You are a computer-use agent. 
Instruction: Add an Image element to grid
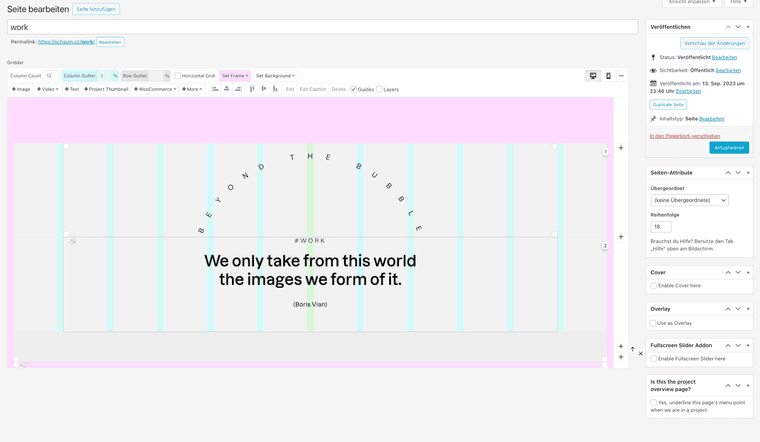pyautogui.click(x=21, y=89)
